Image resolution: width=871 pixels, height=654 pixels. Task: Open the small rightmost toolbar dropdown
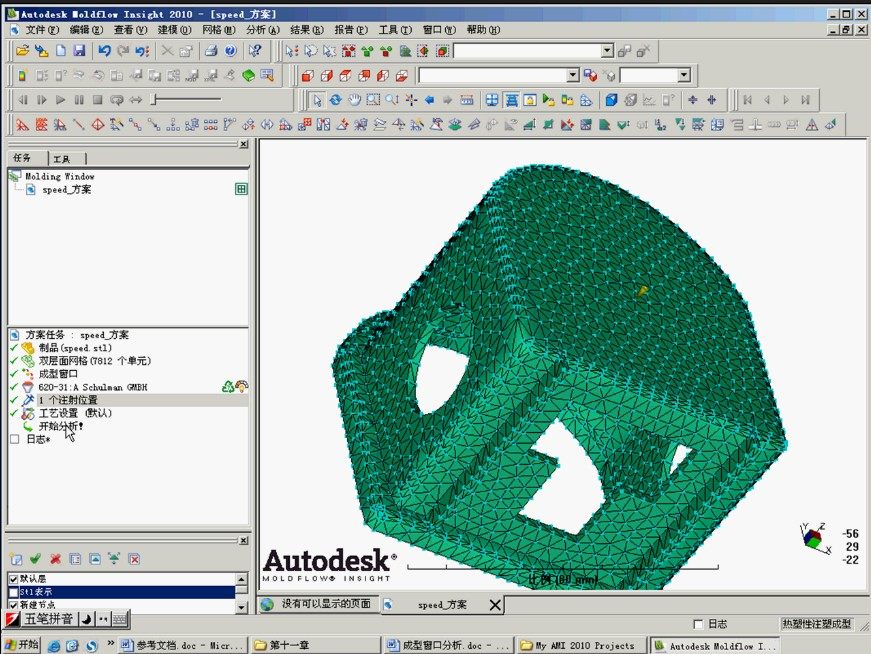pyautogui.click(x=684, y=75)
